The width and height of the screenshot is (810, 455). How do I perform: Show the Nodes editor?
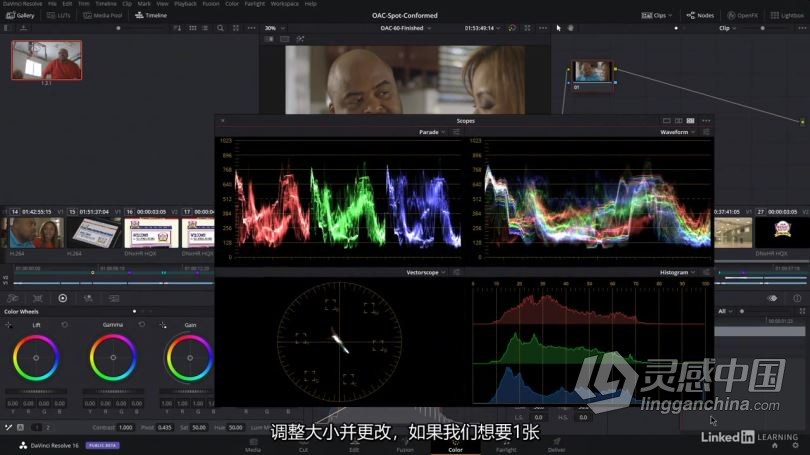[700, 15]
